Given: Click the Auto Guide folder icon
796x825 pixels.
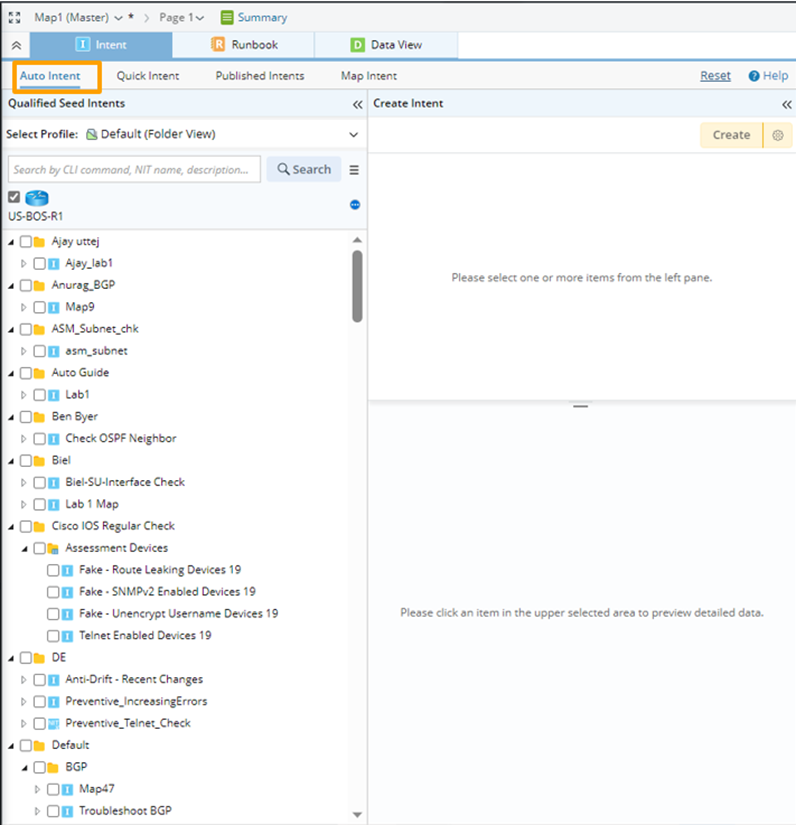Looking at the screenshot, I should coord(39,373).
